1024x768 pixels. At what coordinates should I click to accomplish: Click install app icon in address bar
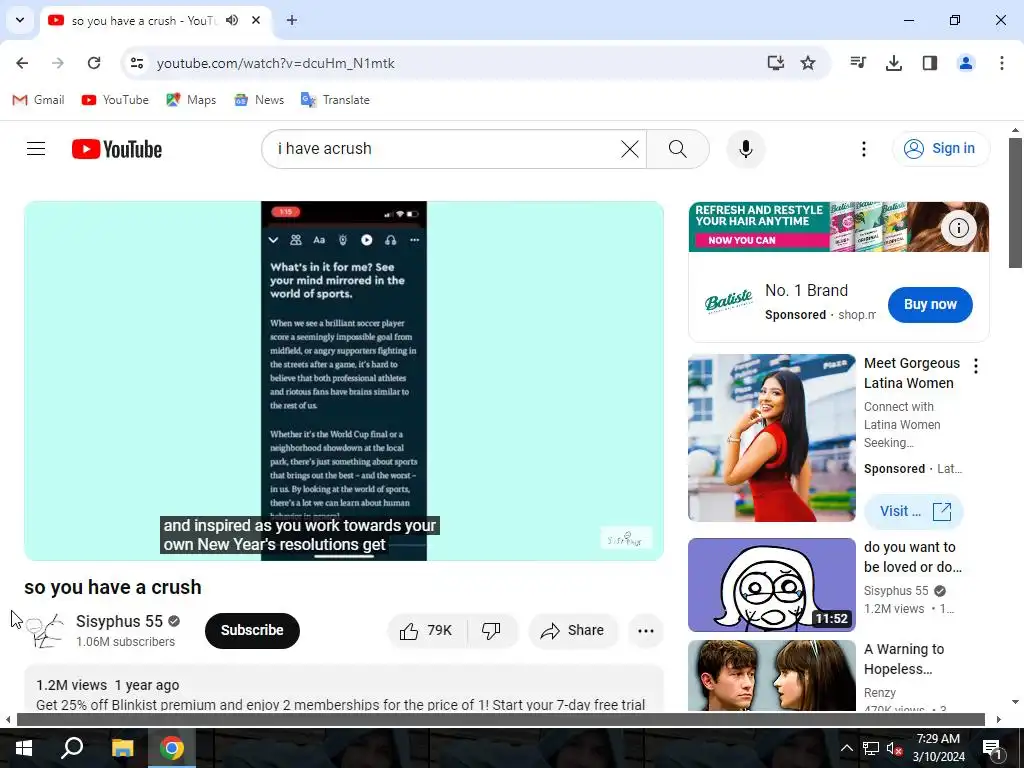click(x=775, y=63)
